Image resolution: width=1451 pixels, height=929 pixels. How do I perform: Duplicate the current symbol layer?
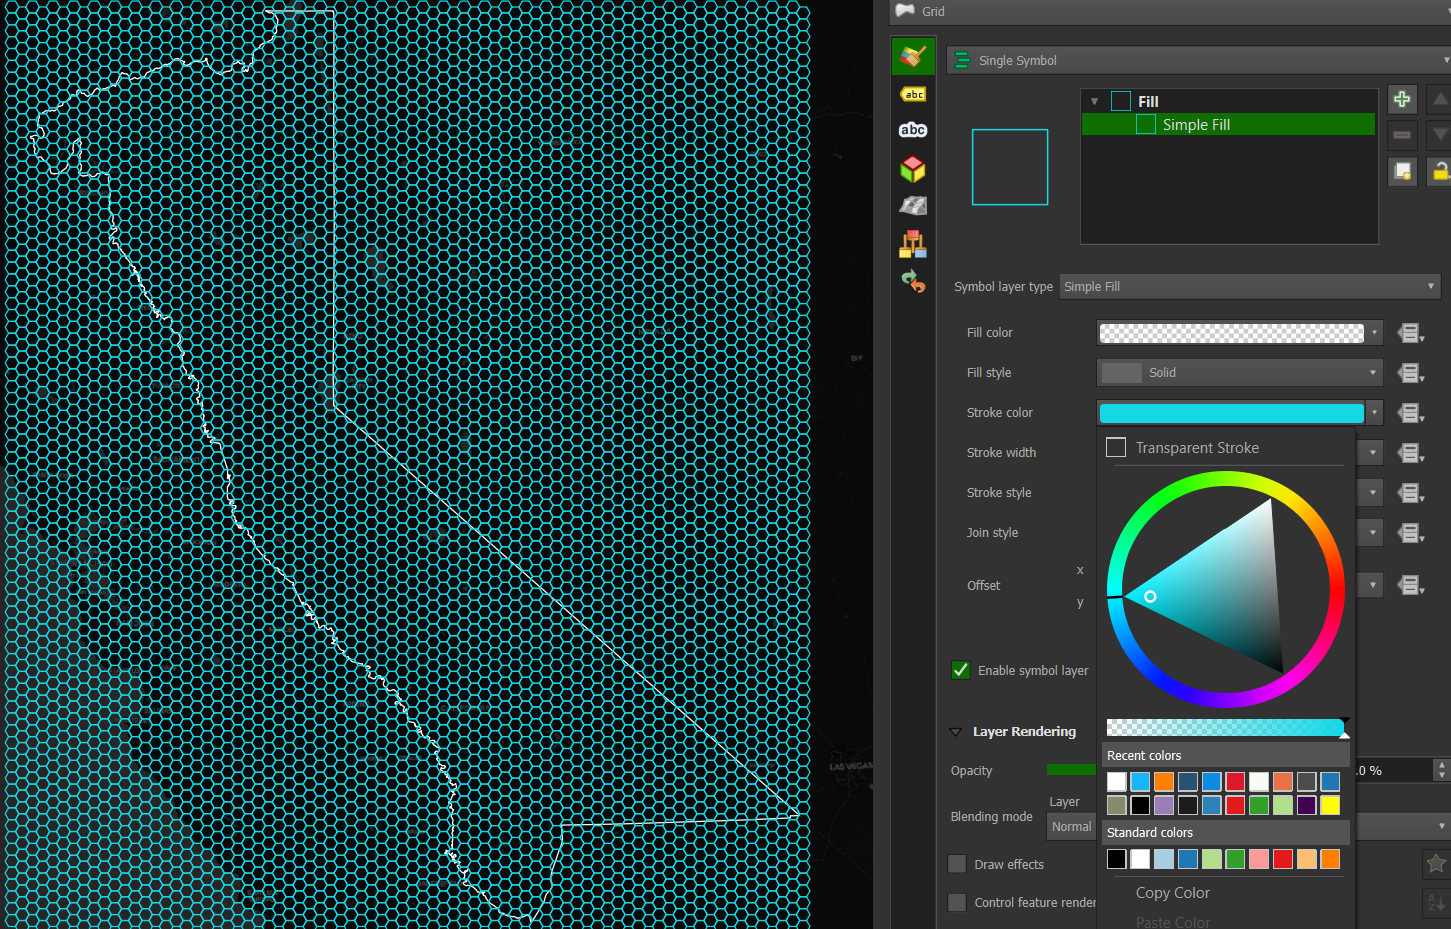coord(1402,170)
